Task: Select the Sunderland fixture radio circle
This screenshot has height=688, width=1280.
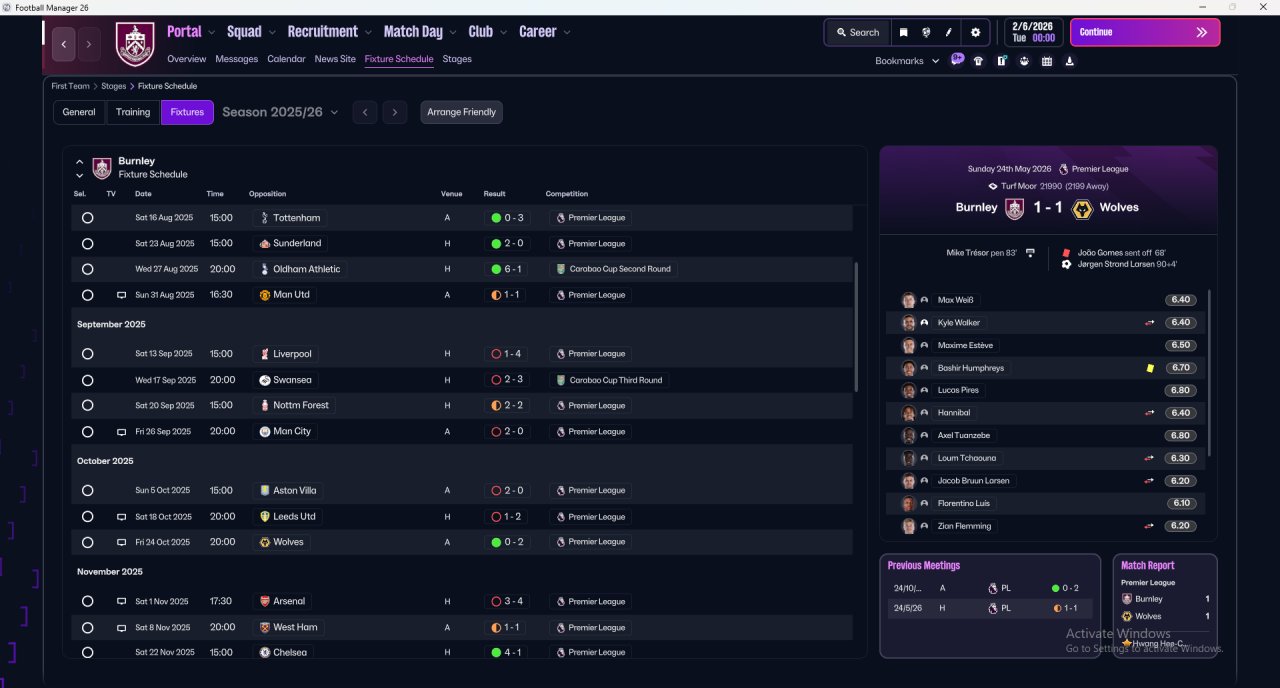Action: point(87,243)
